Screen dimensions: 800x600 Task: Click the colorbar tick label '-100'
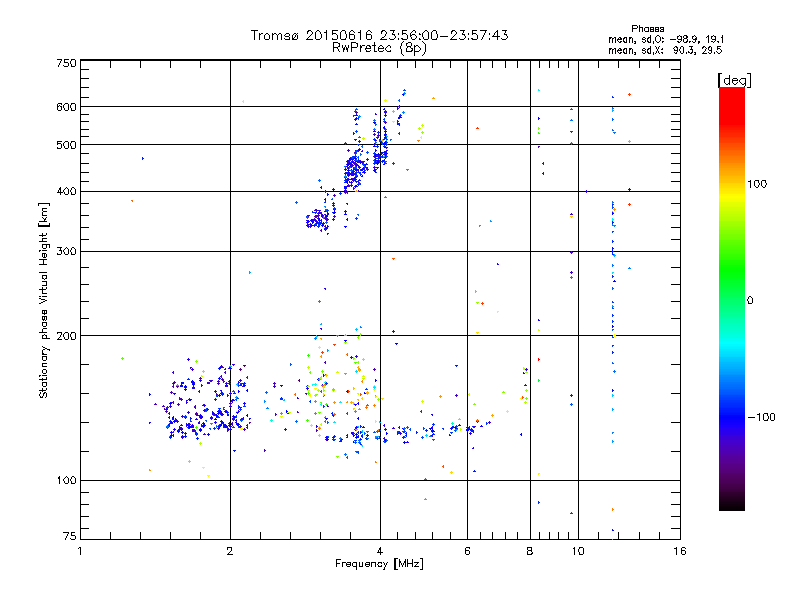761,417
